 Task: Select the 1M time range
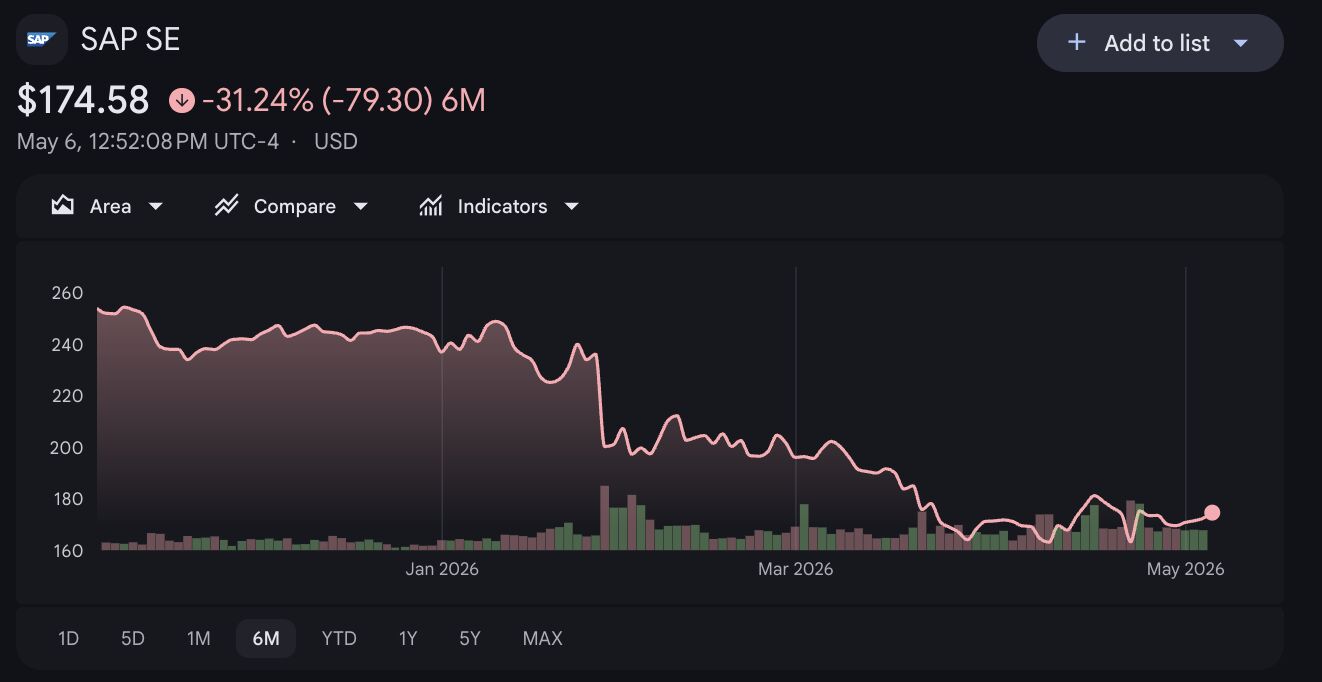click(198, 638)
